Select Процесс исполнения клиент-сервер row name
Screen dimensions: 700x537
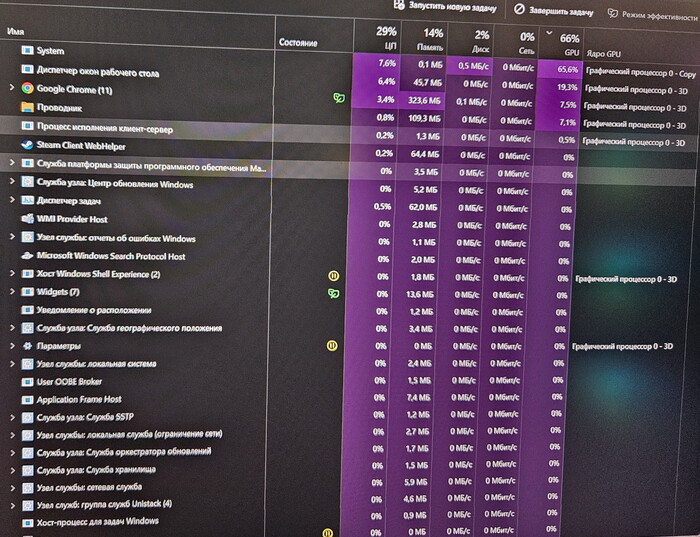(x=104, y=128)
